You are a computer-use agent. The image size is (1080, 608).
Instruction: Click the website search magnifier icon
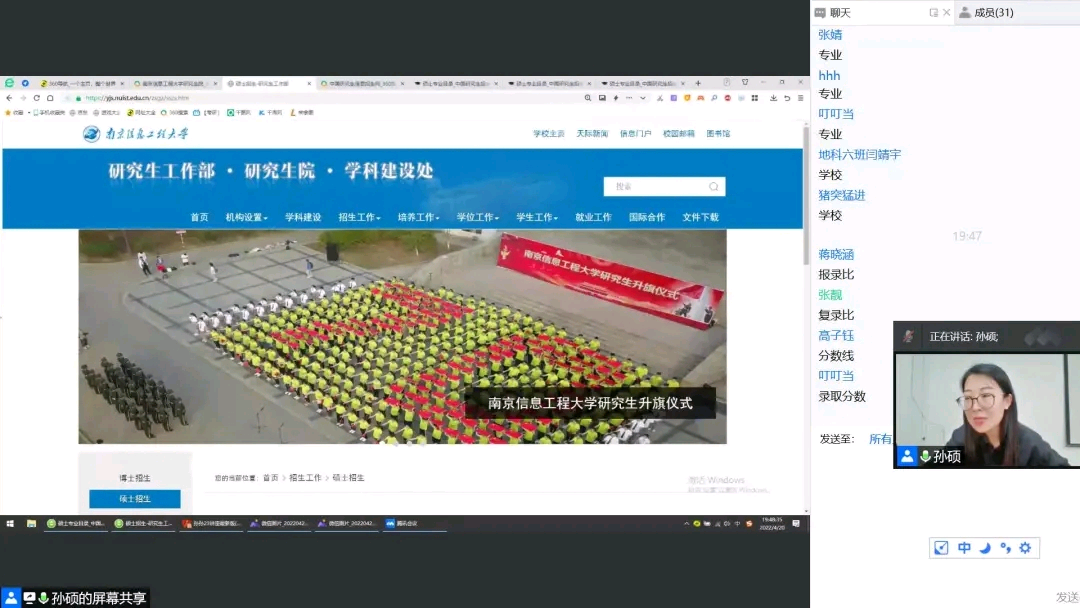[x=713, y=187]
